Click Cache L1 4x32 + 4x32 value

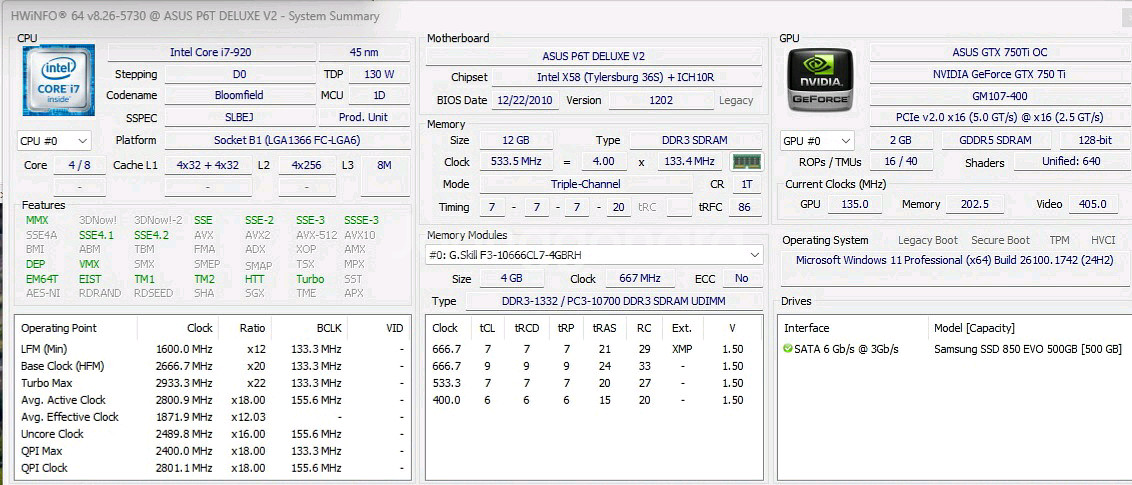[x=208, y=165]
